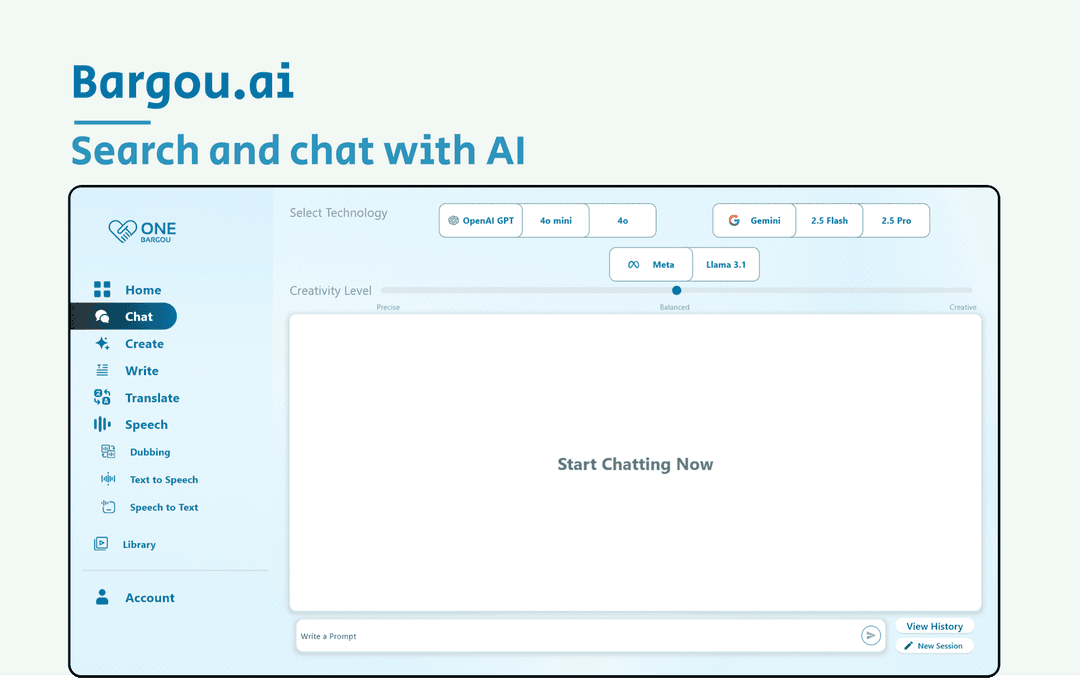Viewport: 1080px width, 678px height.
Task: Select the Llama 3.1 model option
Action: (725, 265)
